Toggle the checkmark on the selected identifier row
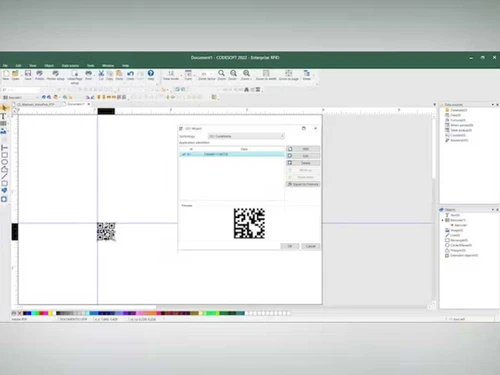The height and width of the screenshot is (375, 500). (184, 154)
